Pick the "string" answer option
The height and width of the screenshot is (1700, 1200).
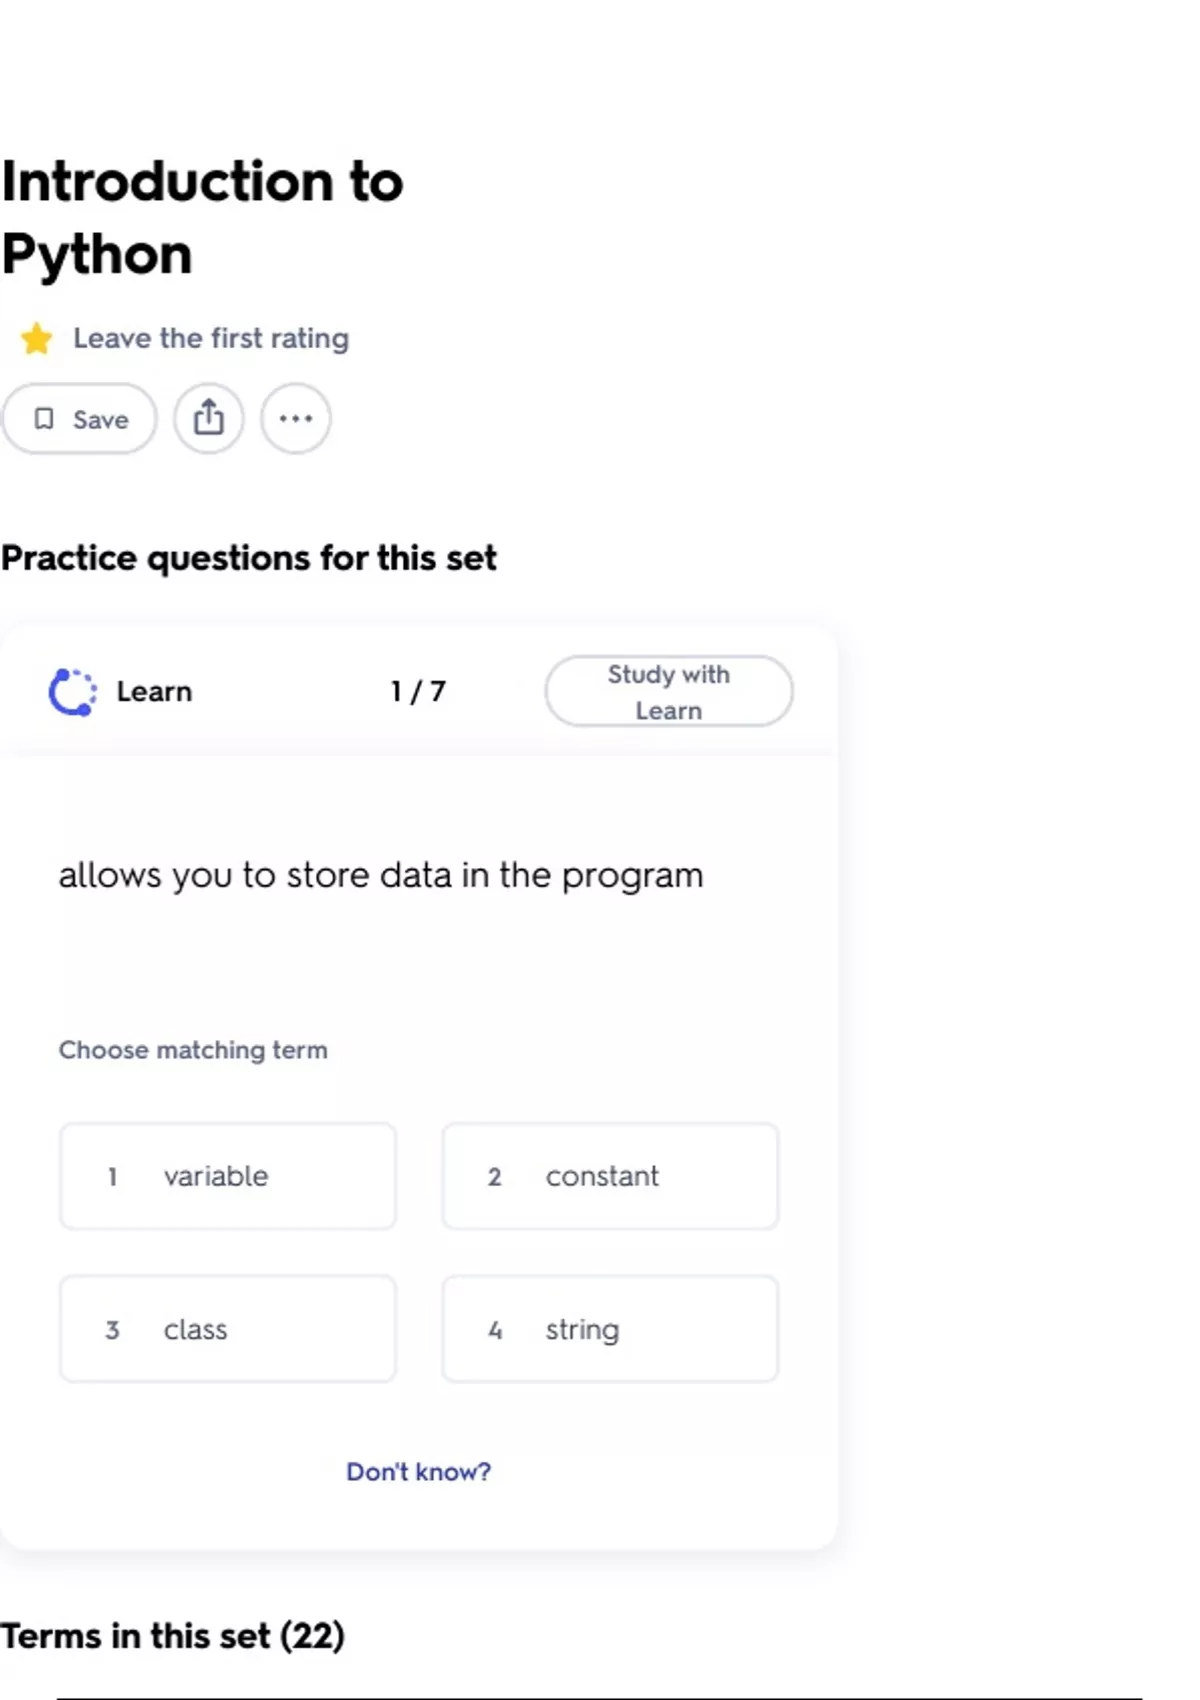click(x=610, y=1329)
